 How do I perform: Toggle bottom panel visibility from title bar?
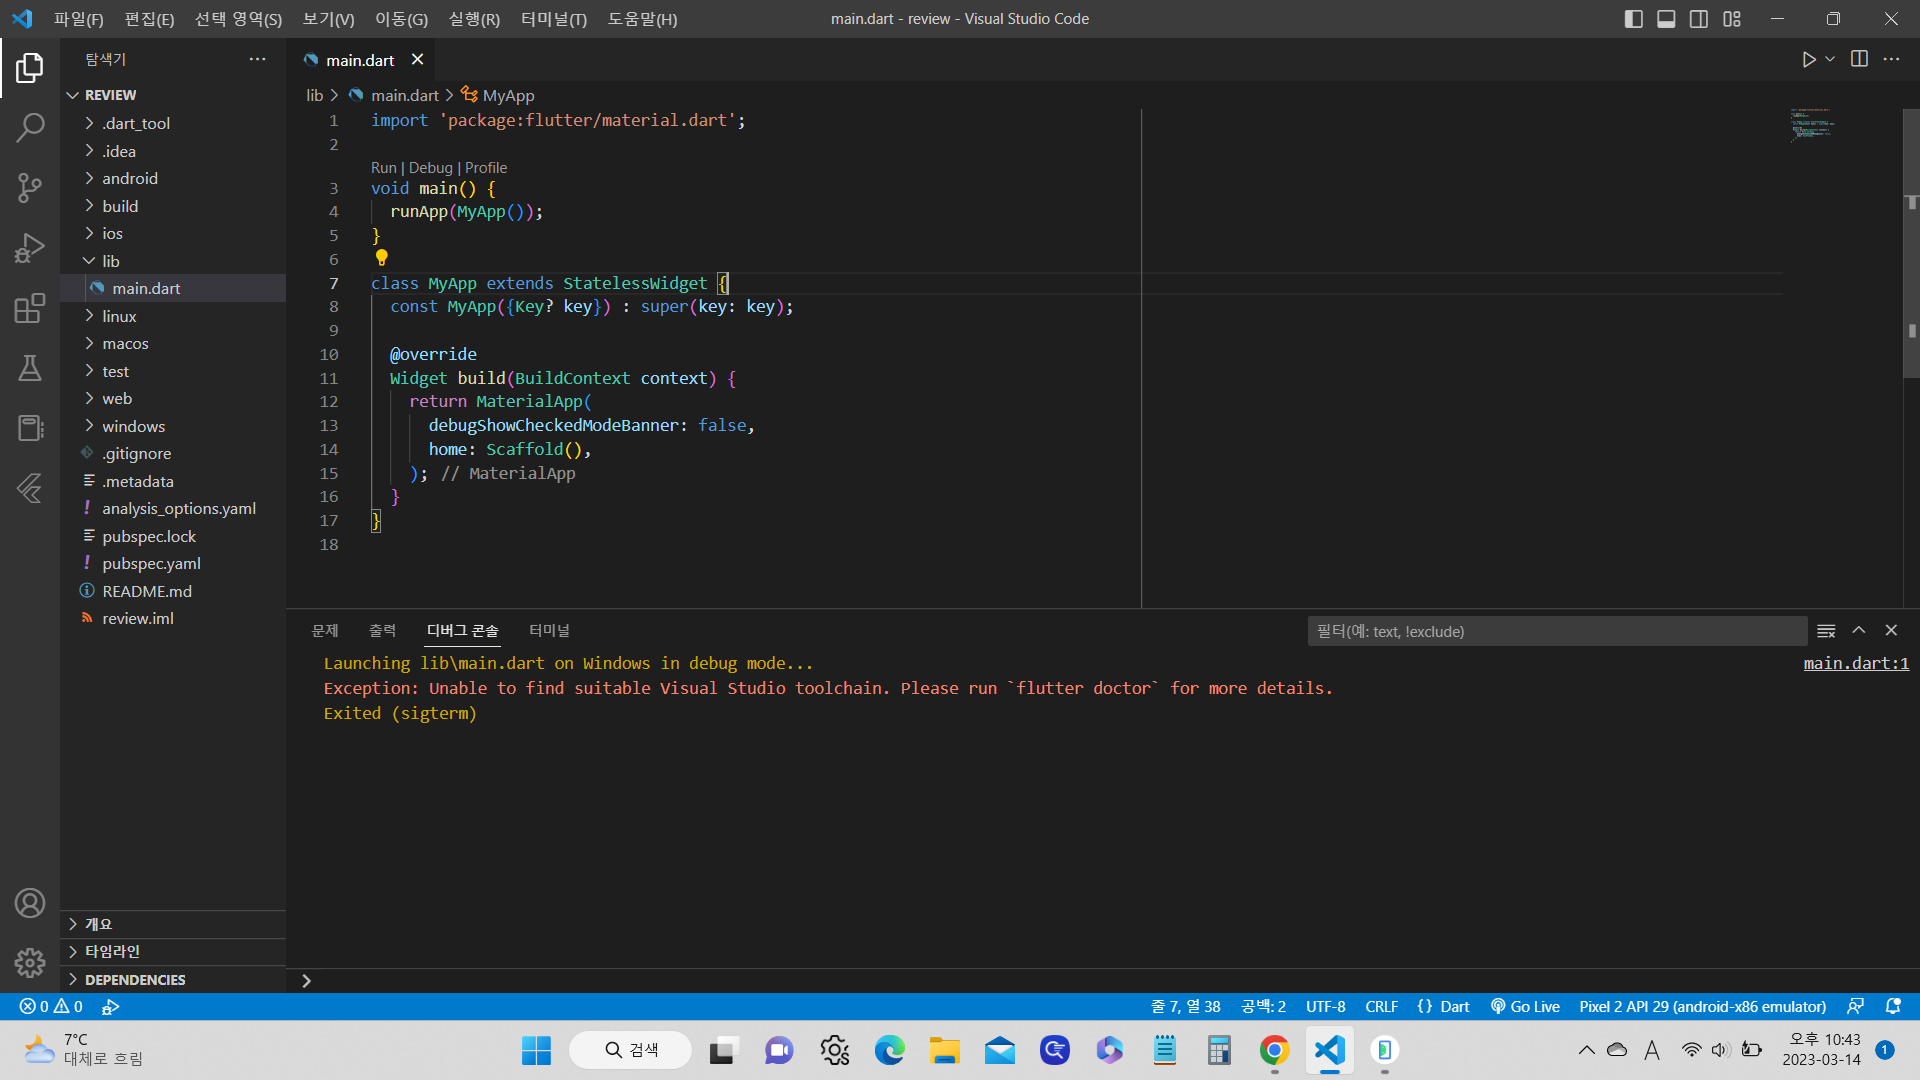1666,19
